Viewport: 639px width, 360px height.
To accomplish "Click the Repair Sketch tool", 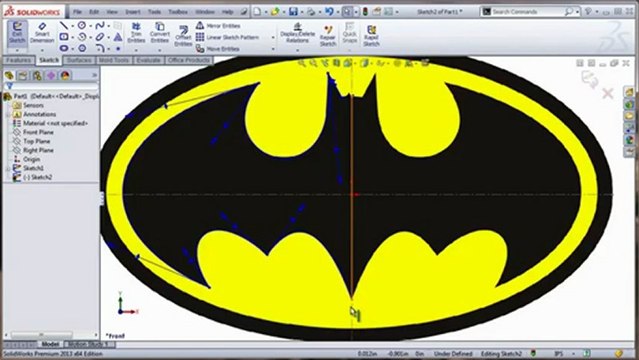I will (328, 35).
